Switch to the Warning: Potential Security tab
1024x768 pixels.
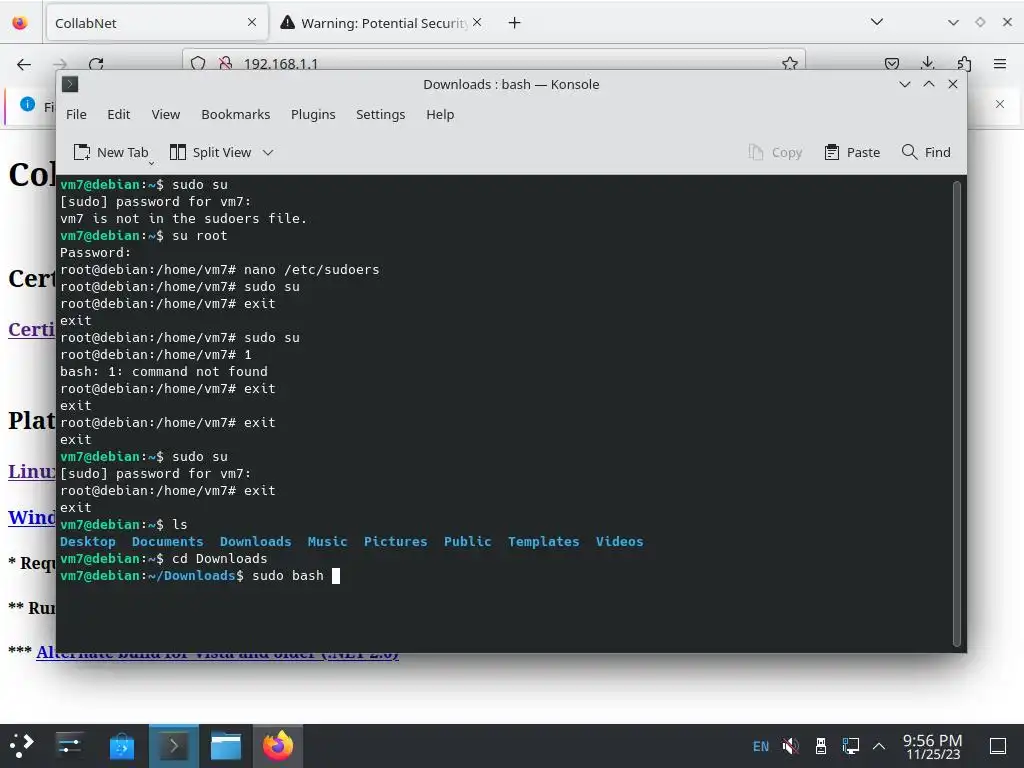pos(382,23)
